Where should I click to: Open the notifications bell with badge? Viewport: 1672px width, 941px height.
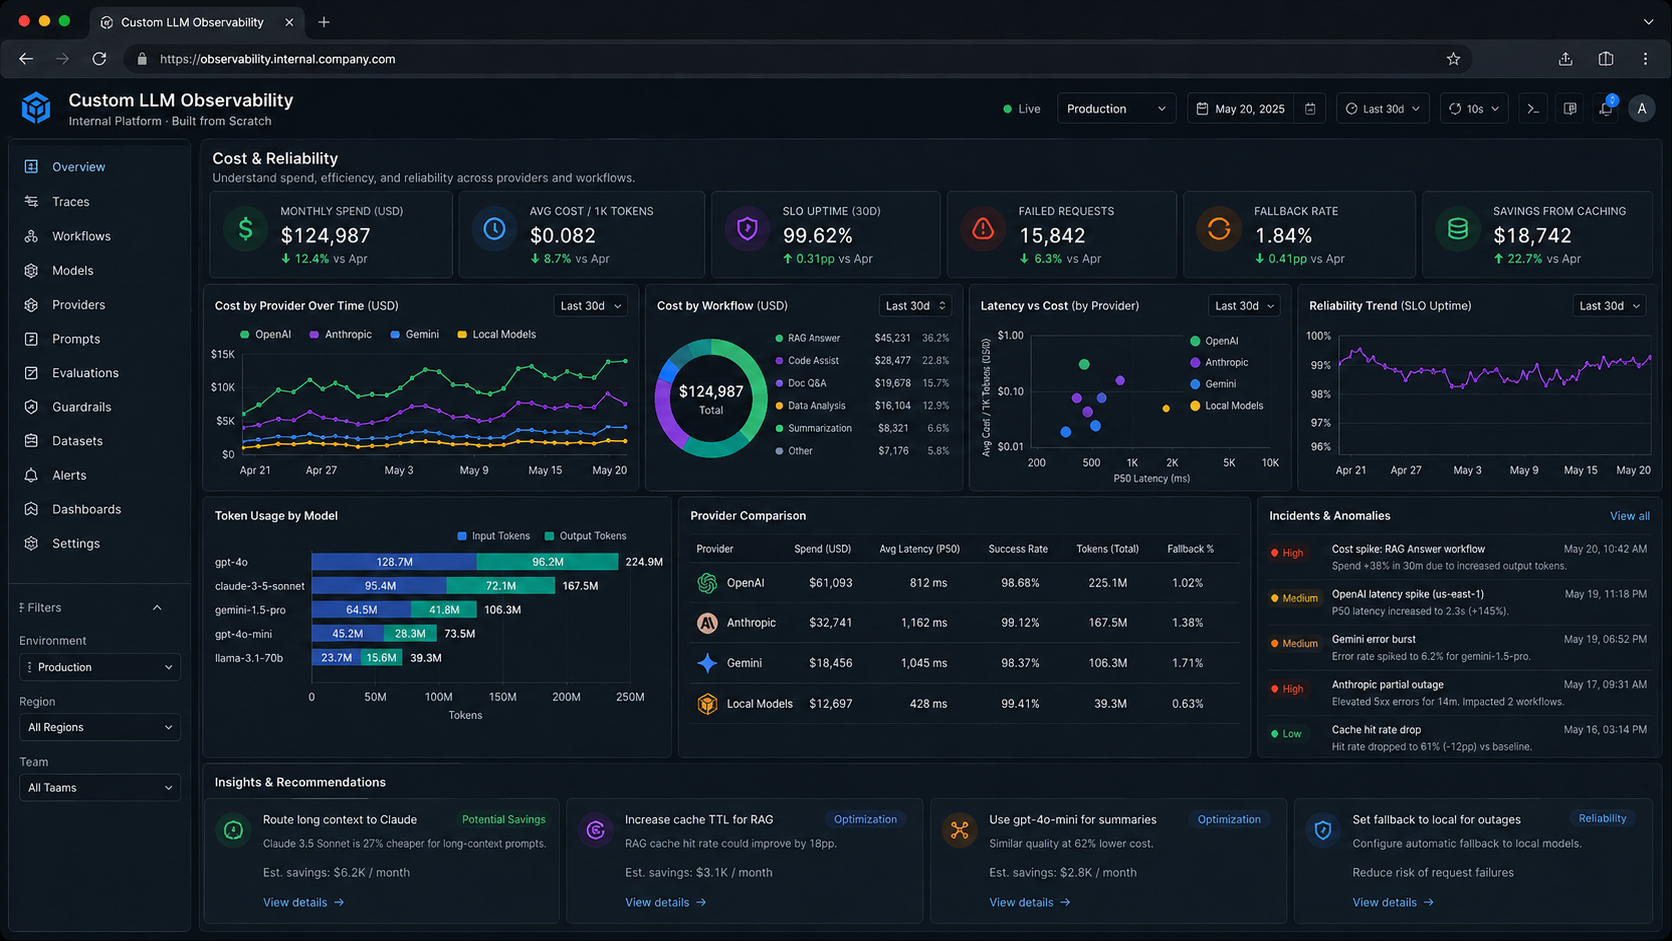pyautogui.click(x=1605, y=108)
